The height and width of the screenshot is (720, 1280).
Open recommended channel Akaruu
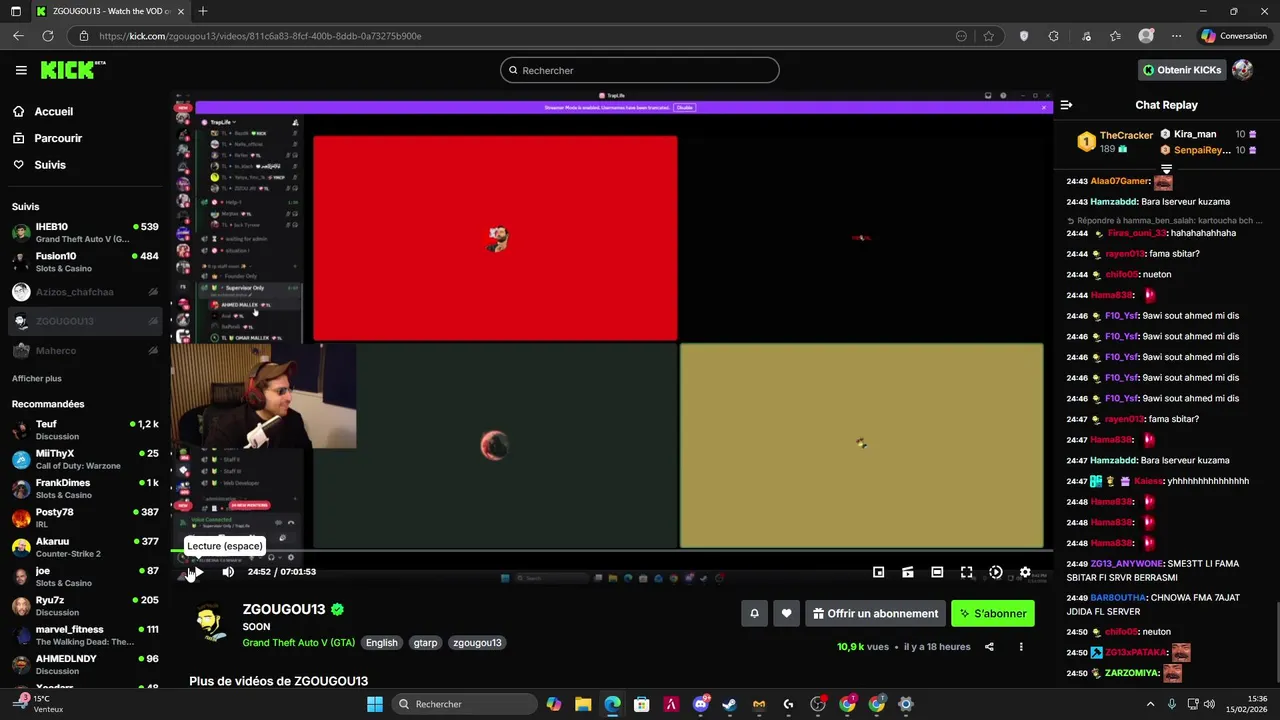pos(85,547)
